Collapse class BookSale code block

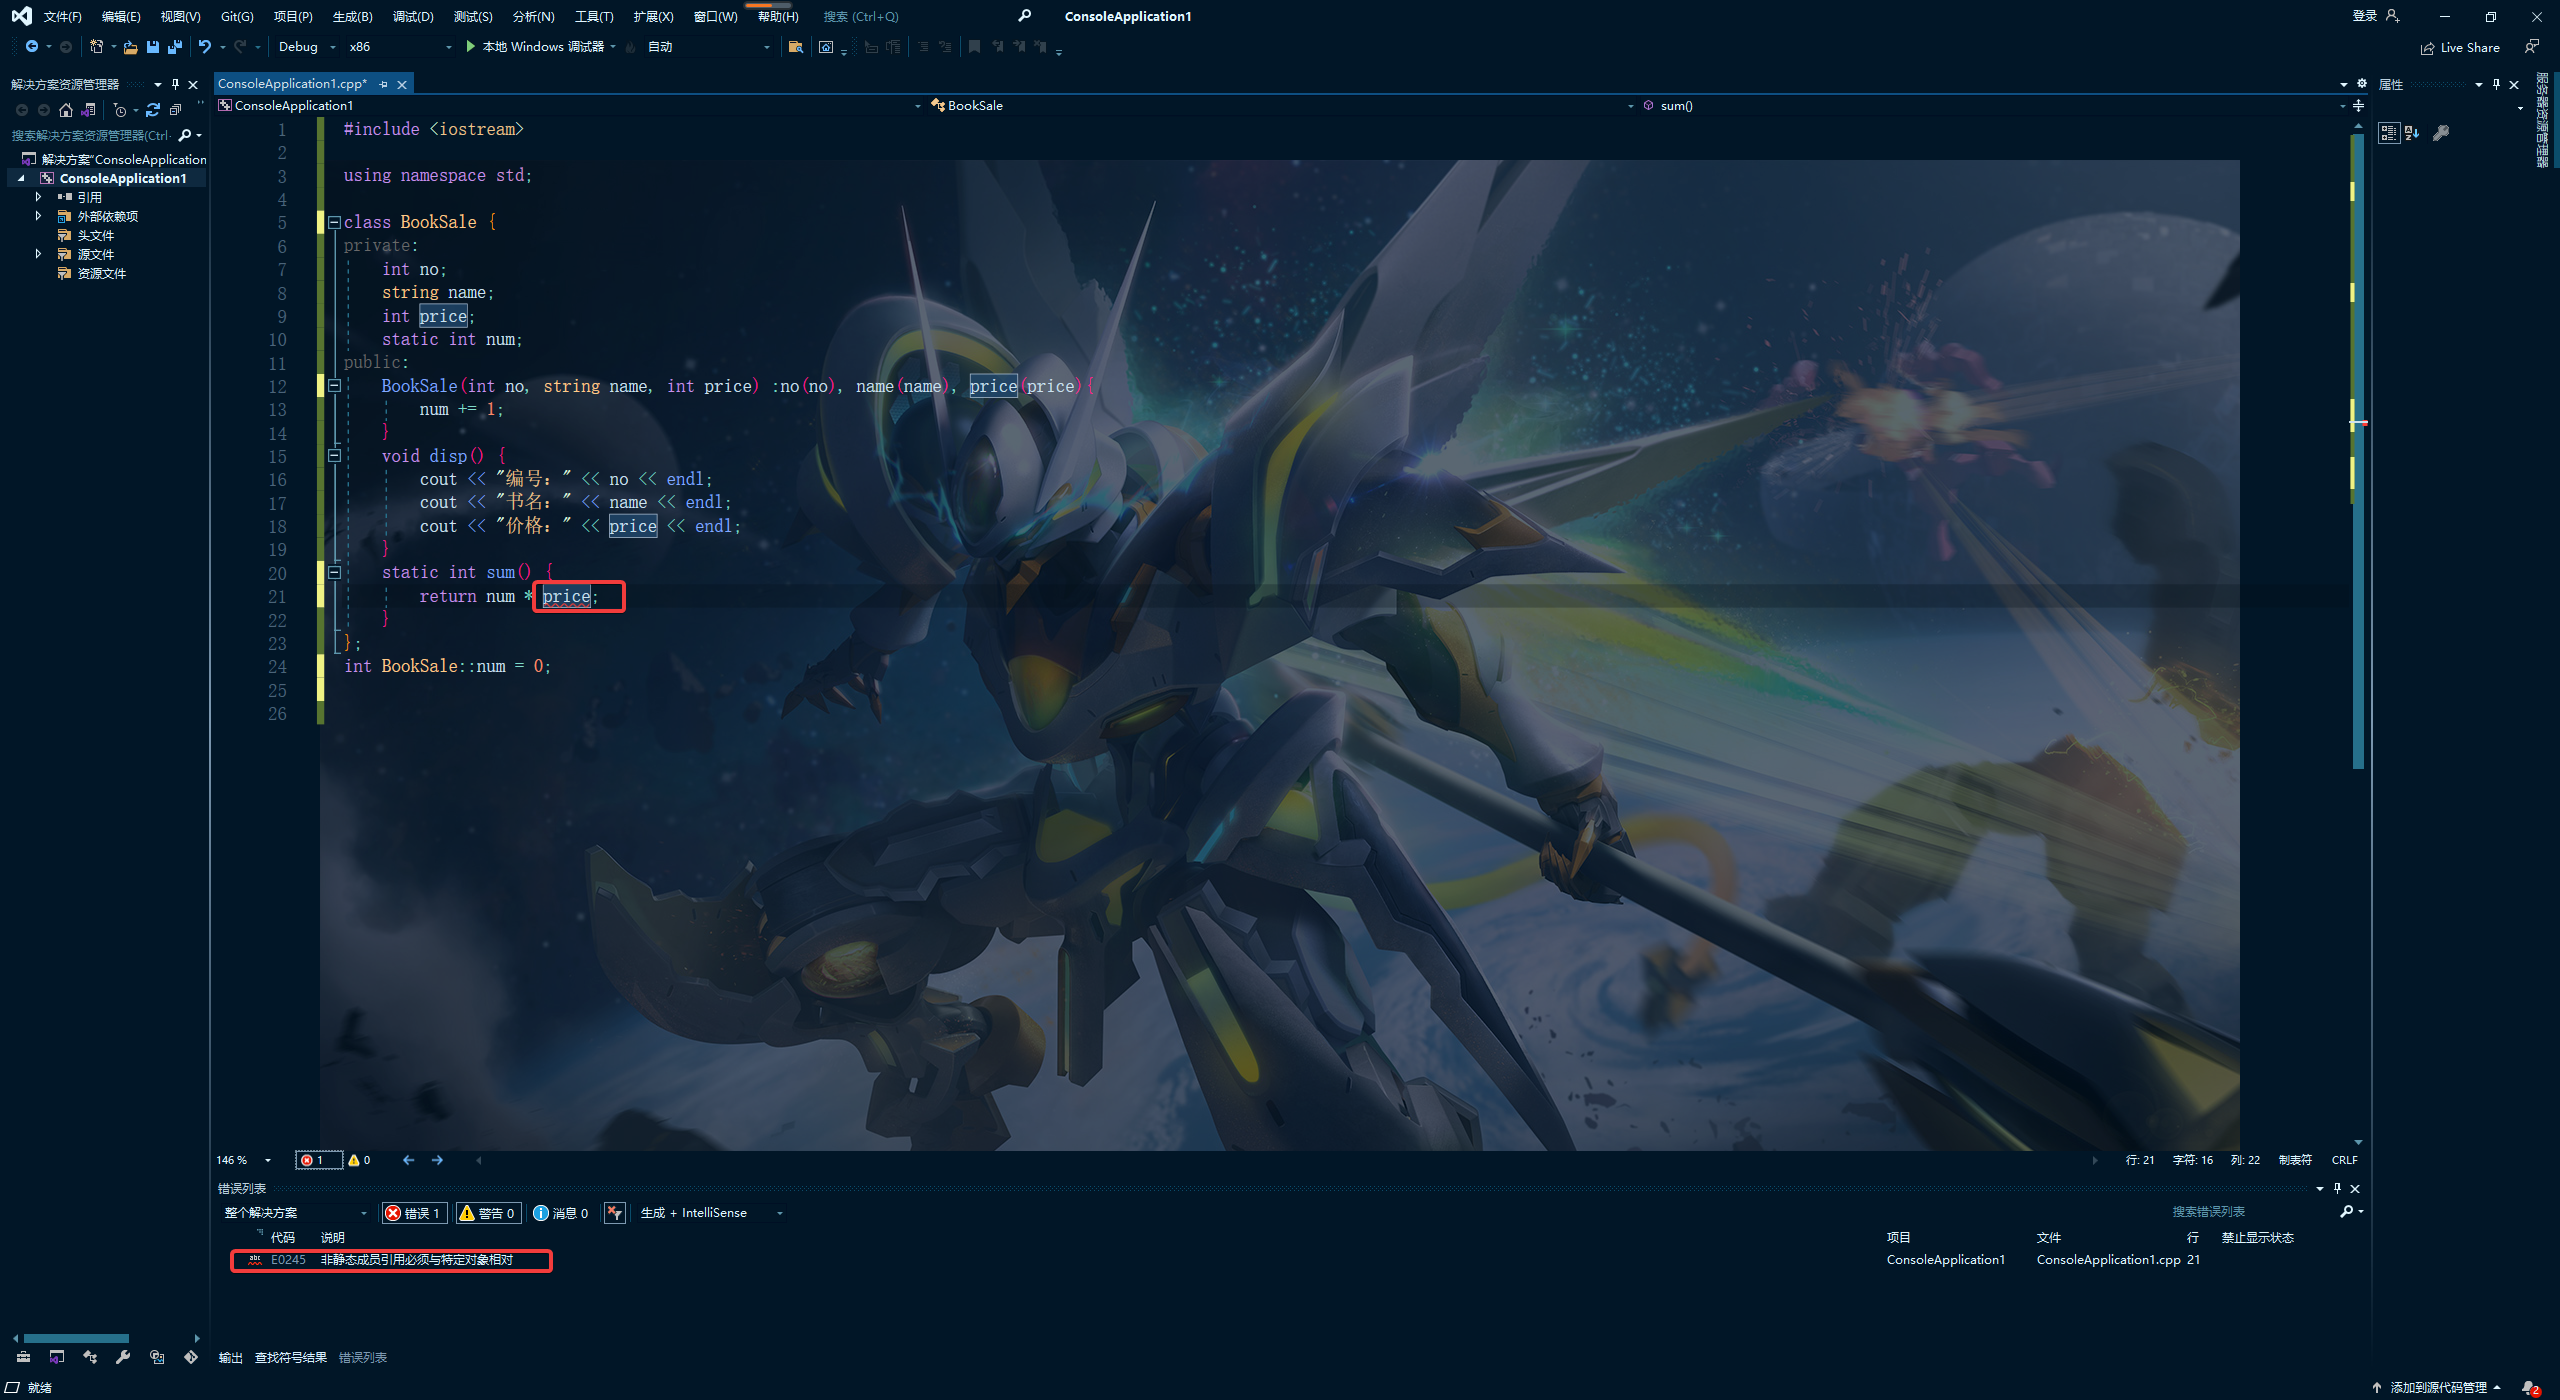(x=335, y=222)
